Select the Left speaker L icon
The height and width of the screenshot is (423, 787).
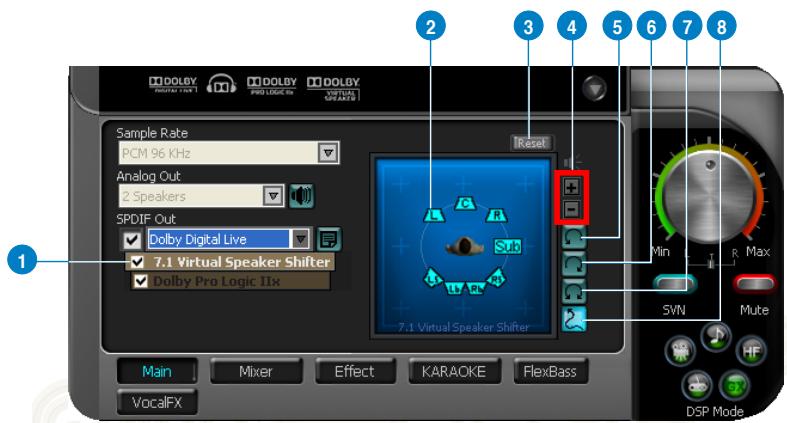[434, 215]
